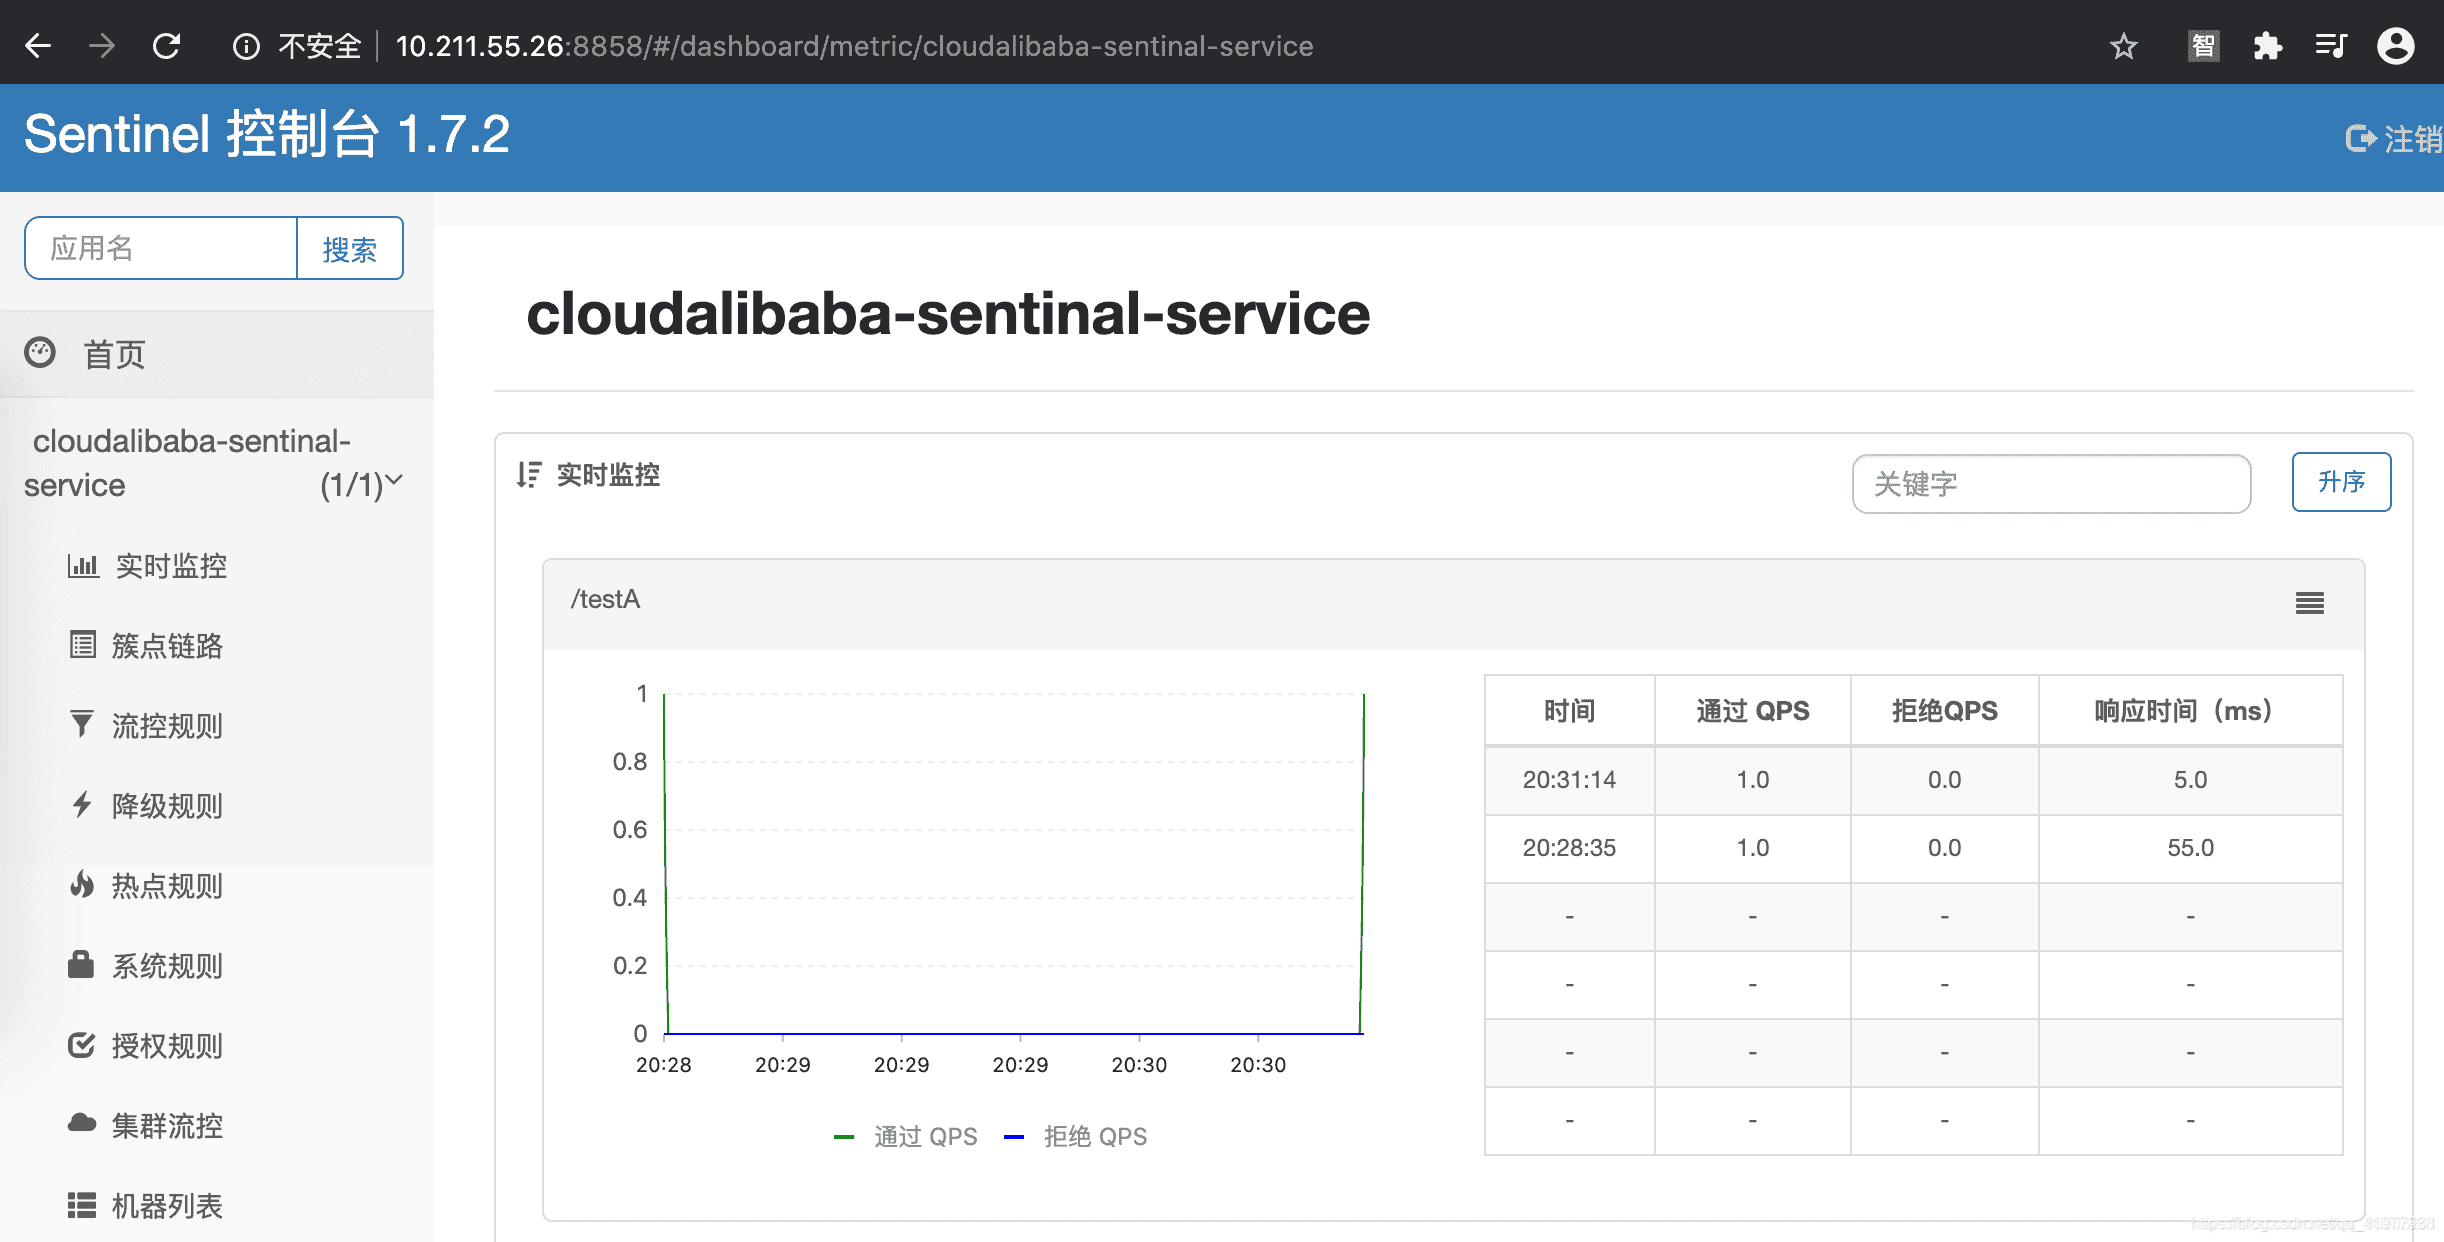Open the /testA chart hamburger menu
The image size is (2444, 1242).
coord(2310,602)
